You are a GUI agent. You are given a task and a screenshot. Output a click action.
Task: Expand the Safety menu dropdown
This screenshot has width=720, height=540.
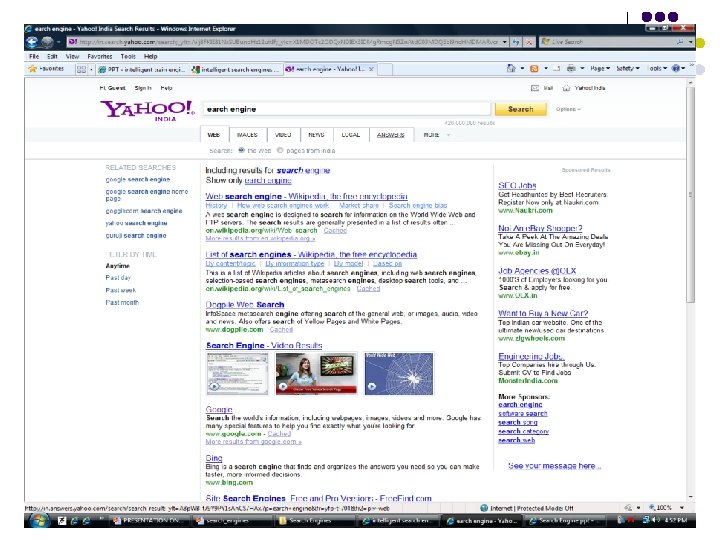(628, 68)
